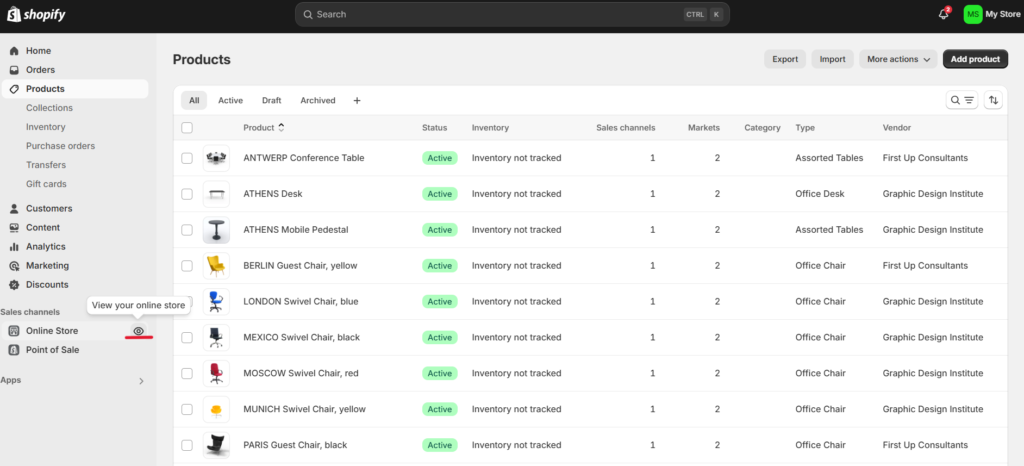Switch to the All tab
This screenshot has width=1024, height=466.
pos(194,101)
